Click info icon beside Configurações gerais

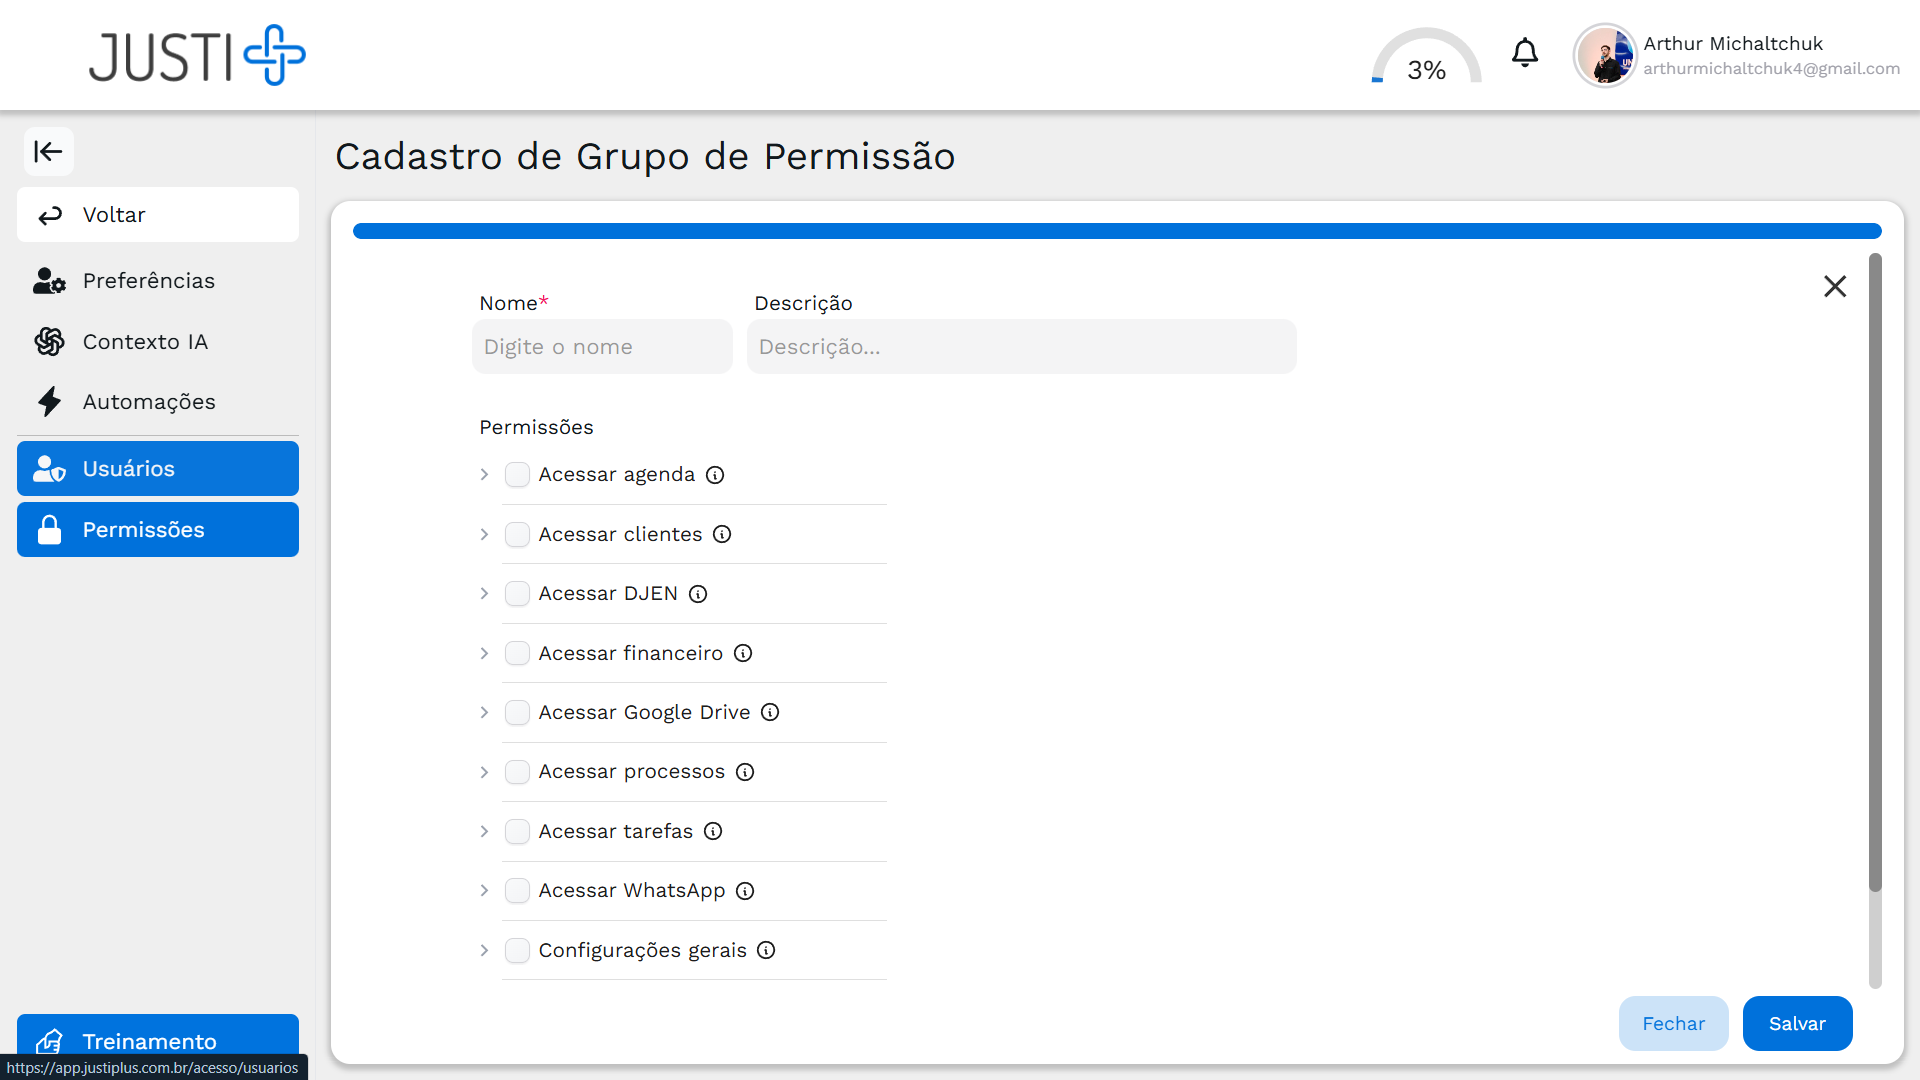pyautogui.click(x=766, y=950)
